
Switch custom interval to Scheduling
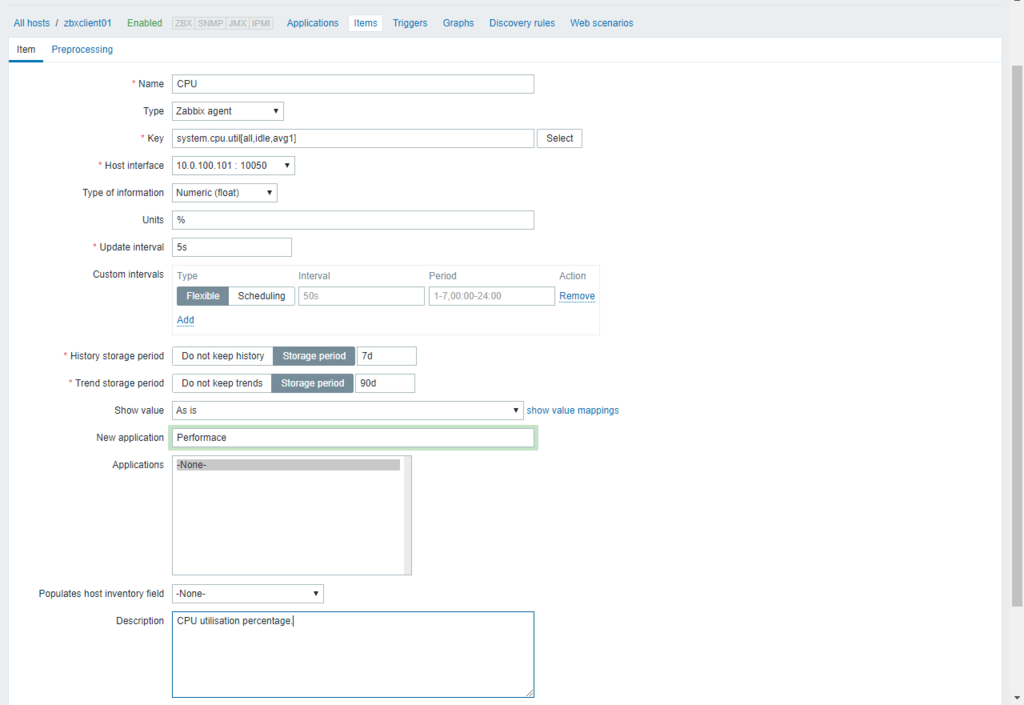[261, 296]
